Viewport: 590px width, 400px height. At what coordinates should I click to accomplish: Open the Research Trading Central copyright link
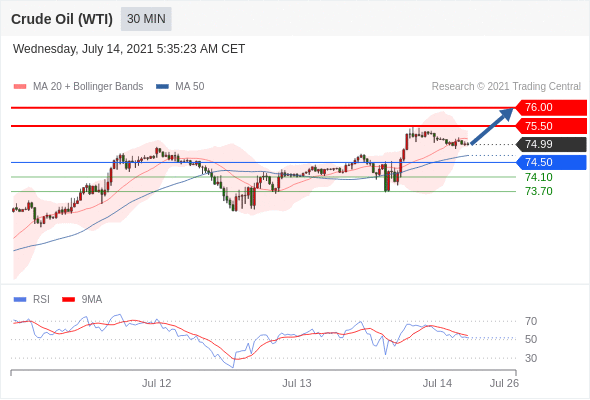click(x=506, y=87)
